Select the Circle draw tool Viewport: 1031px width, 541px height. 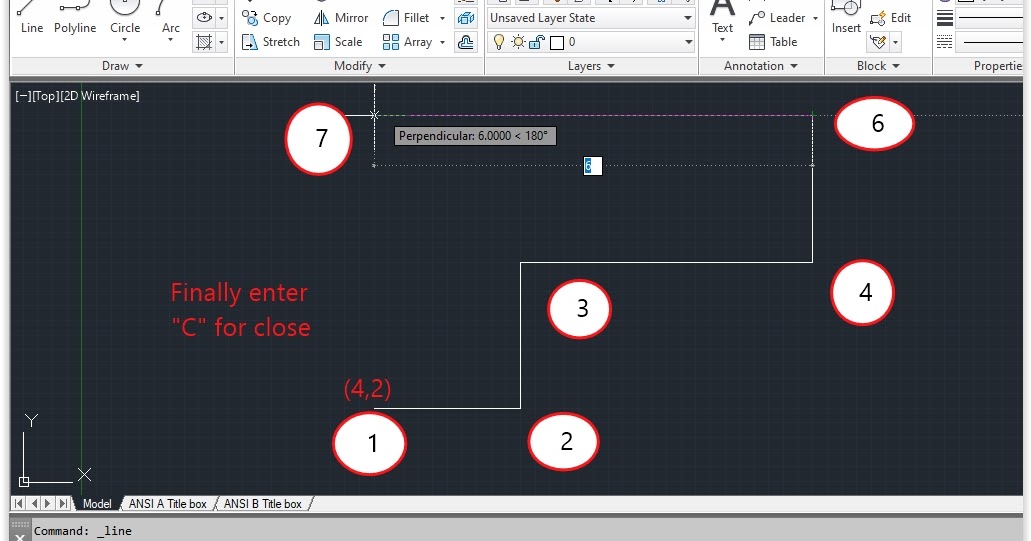pyautogui.click(x=124, y=16)
